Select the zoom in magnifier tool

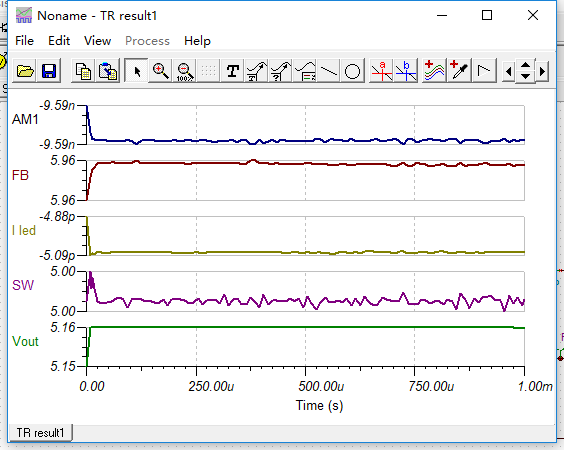tap(160, 71)
